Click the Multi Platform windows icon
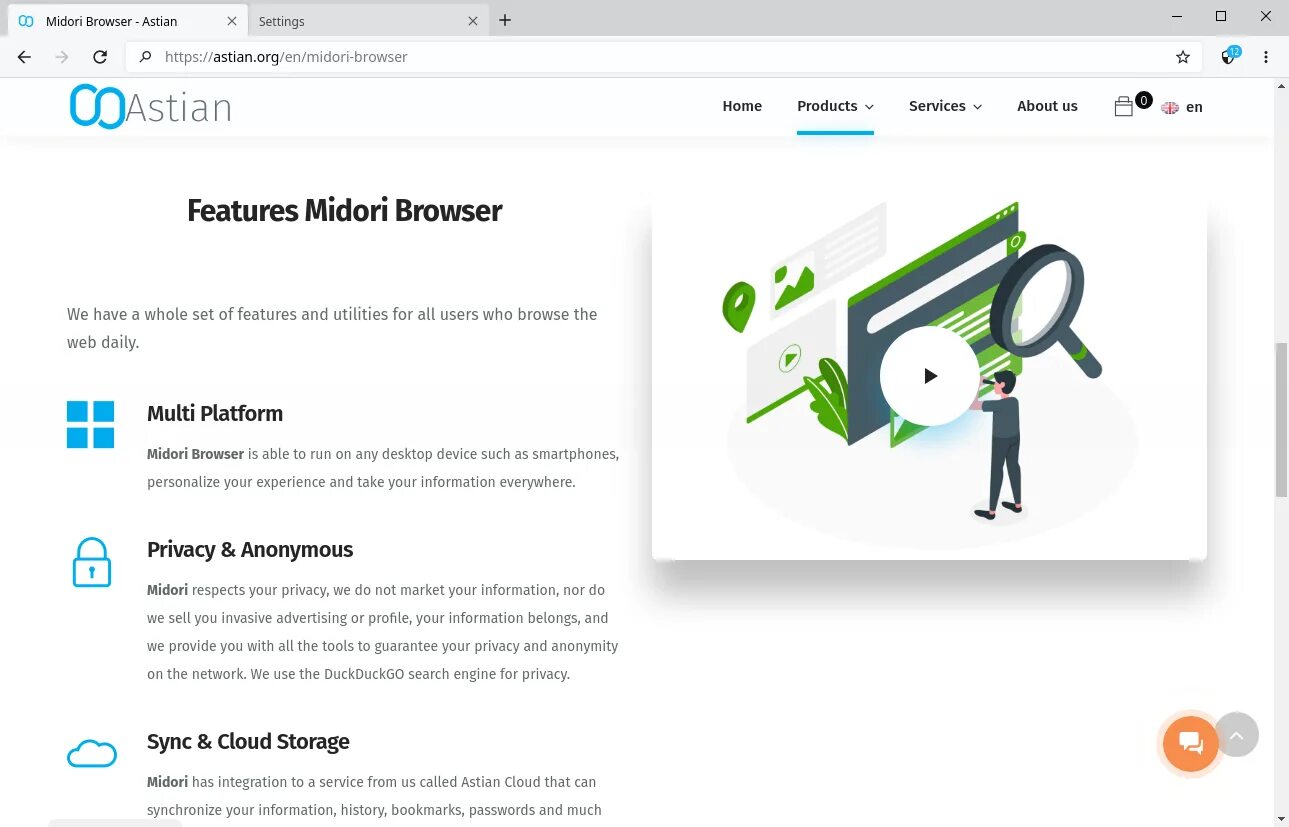This screenshot has width=1289, height=827. coord(90,424)
